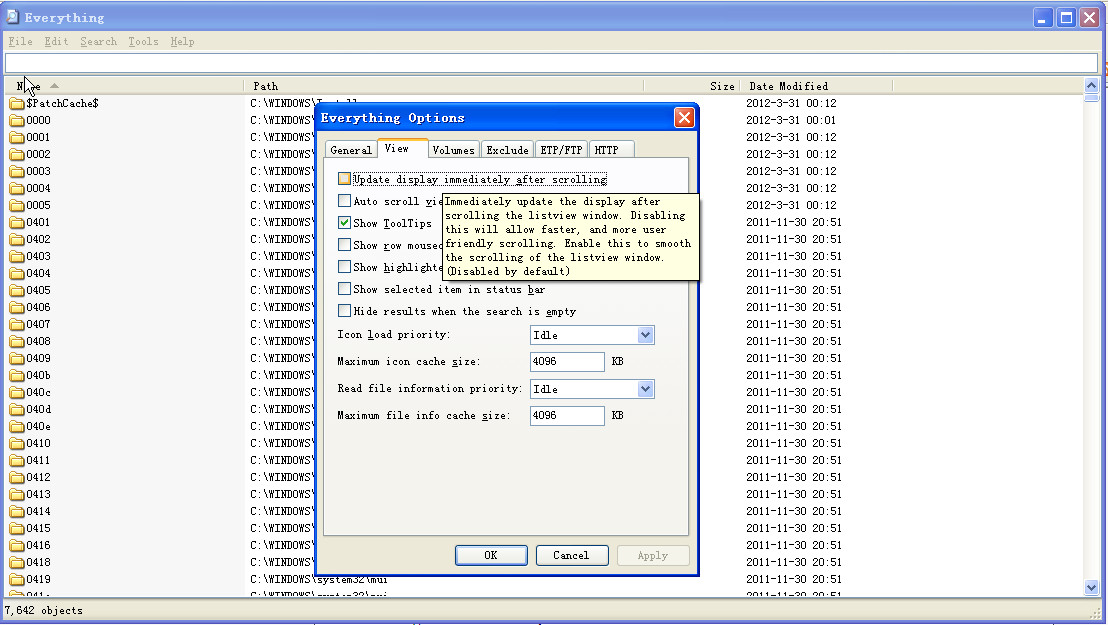1108x625 pixels.
Task: Click the 0004 folder icon
Action: [x=17, y=188]
